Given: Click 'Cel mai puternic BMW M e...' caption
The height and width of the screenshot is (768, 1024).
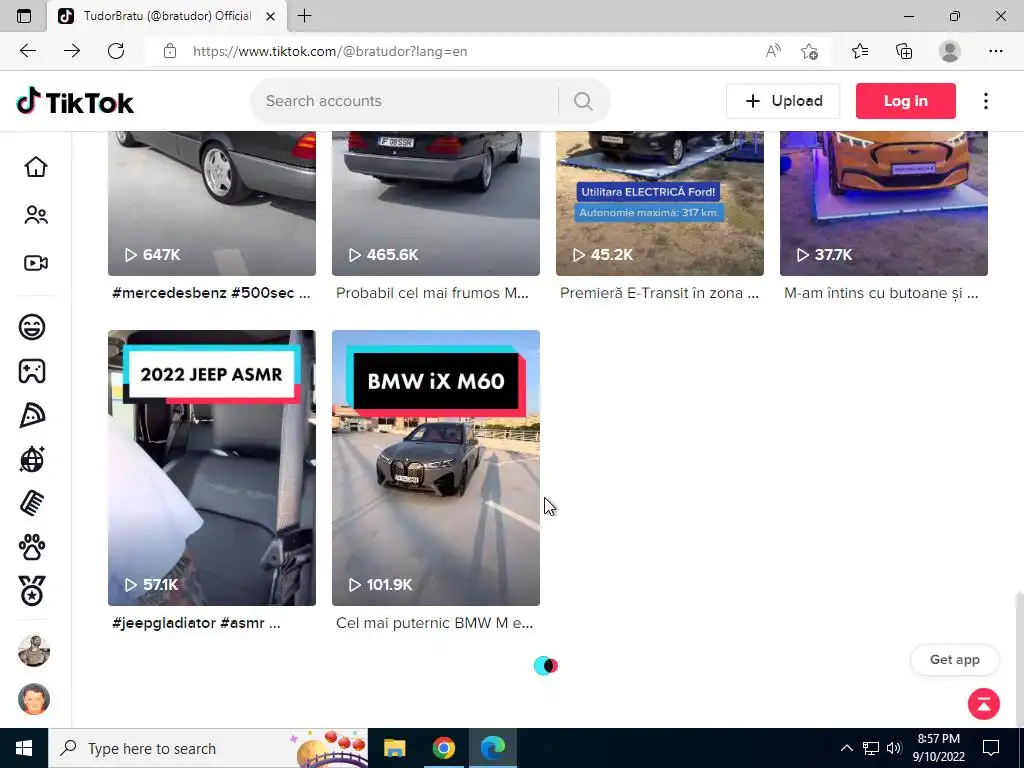Looking at the screenshot, I should click(434, 623).
